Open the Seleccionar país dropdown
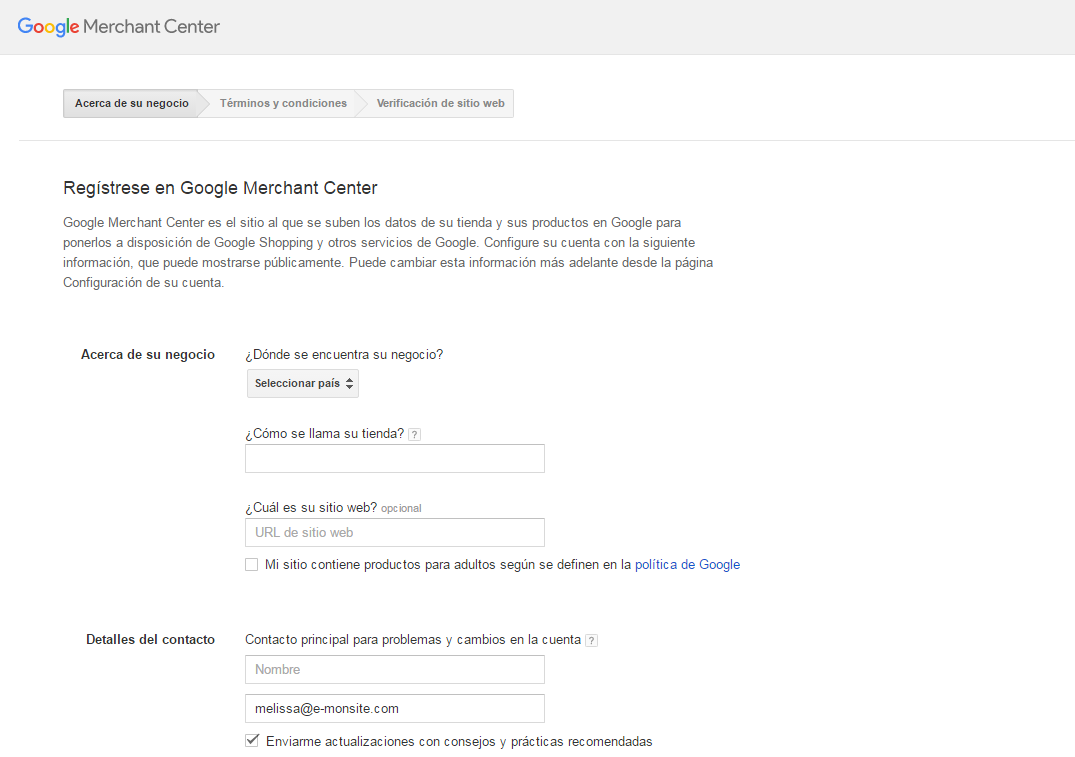Viewport: 1075px width, 757px height. pos(303,383)
